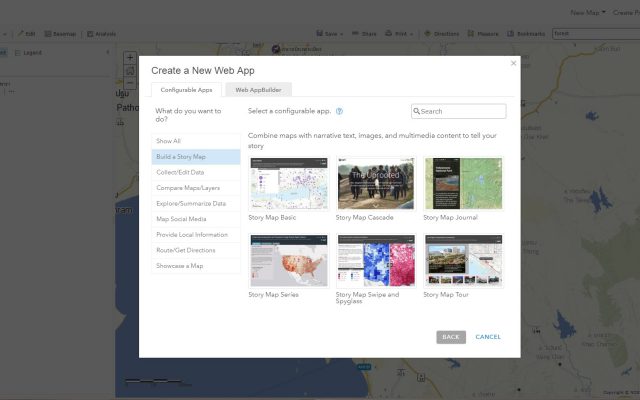Open the New Map dropdown in background page
The height and width of the screenshot is (400, 640).
coord(588,13)
